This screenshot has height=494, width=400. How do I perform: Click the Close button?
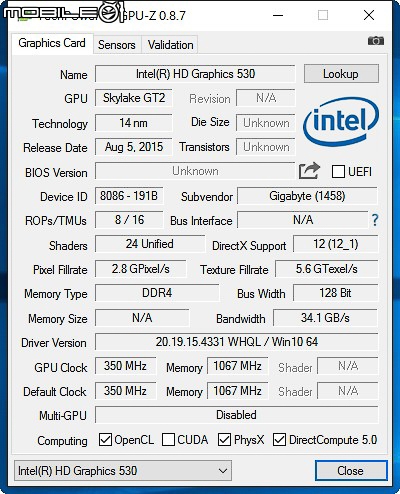[x=351, y=471]
